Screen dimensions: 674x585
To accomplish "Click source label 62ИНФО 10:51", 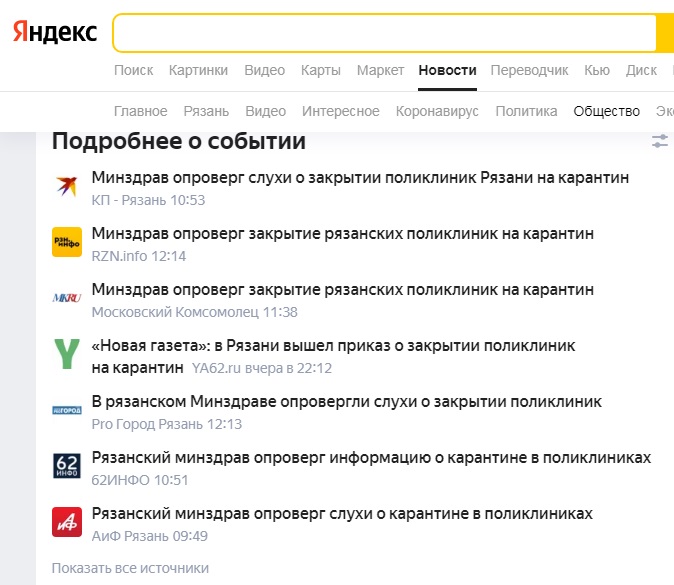I will click(x=140, y=480).
